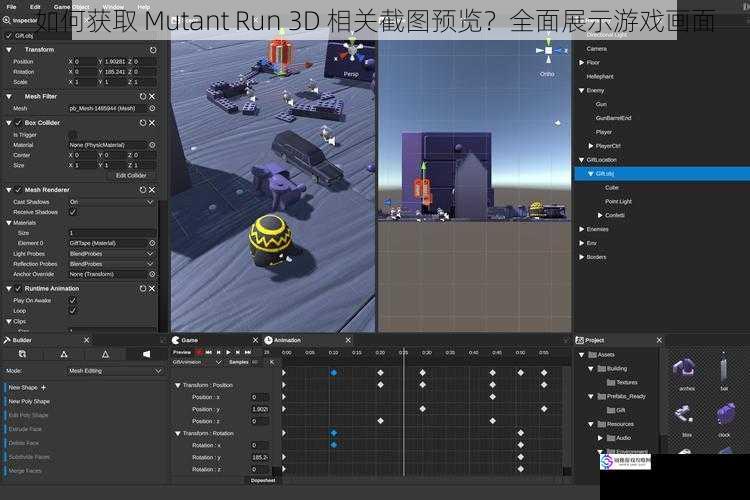This screenshot has height=500, width=750.
Task: Step to next frame in animation controls
Action: coord(238,352)
